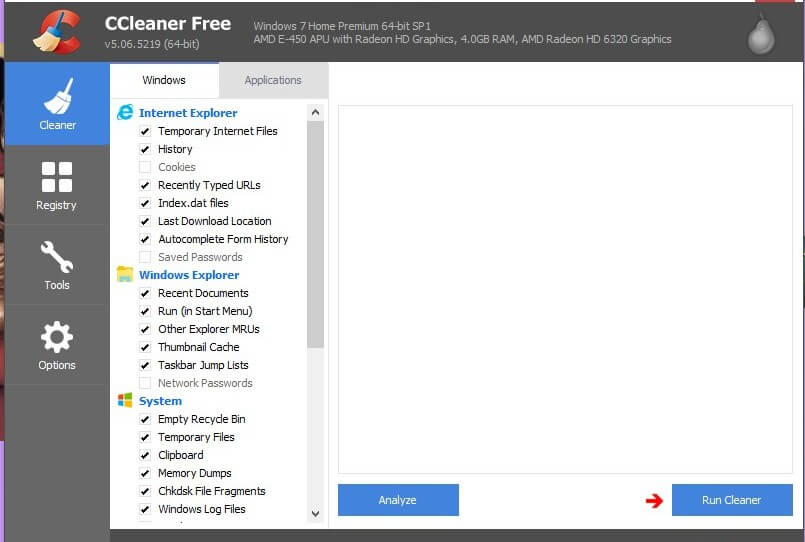Viewport: 805px width, 542px height.
Task: Click the Windows 7 Home Premium text
Action: 342,26
